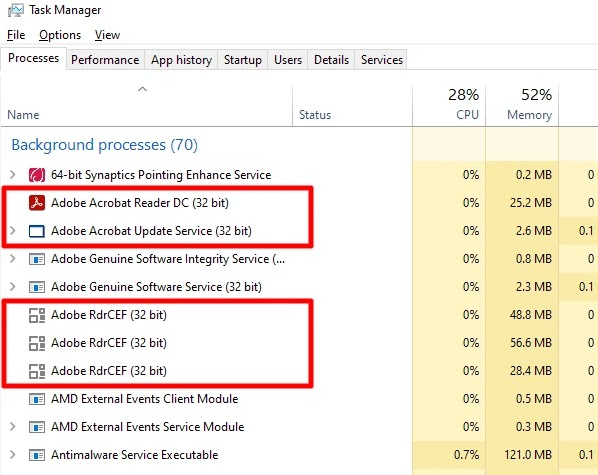Click the Task Manager title bar icon
Viewport: 598px width, 475px height.
16,10
